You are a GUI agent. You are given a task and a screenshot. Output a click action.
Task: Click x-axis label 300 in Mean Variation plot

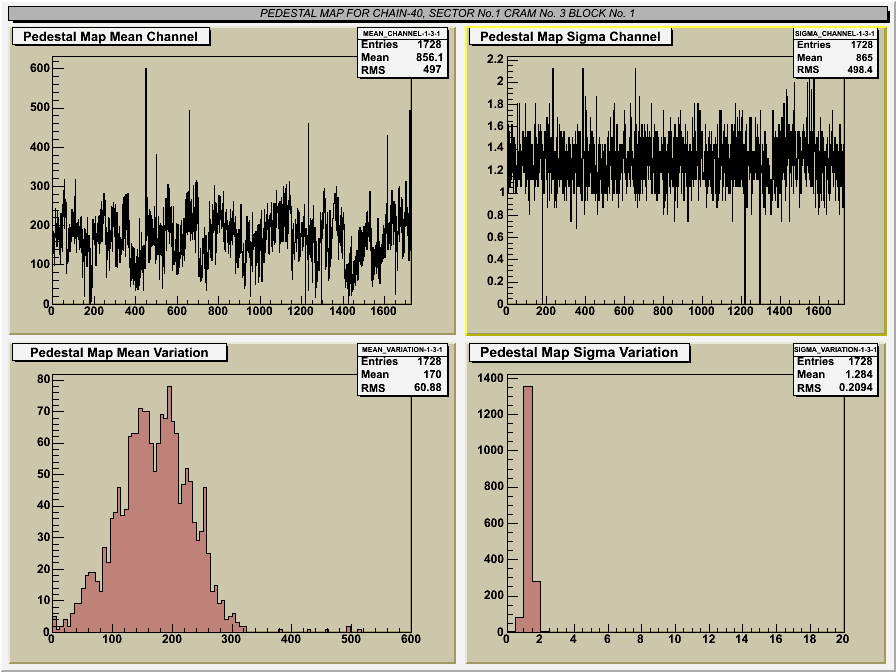tap(231, 639)
